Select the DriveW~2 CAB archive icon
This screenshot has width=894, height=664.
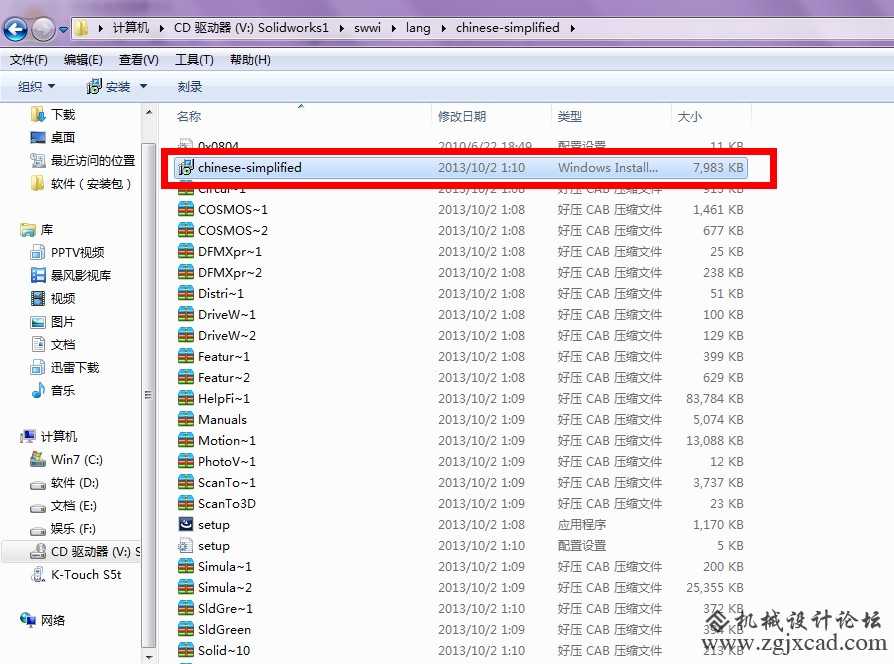point(186,335)
